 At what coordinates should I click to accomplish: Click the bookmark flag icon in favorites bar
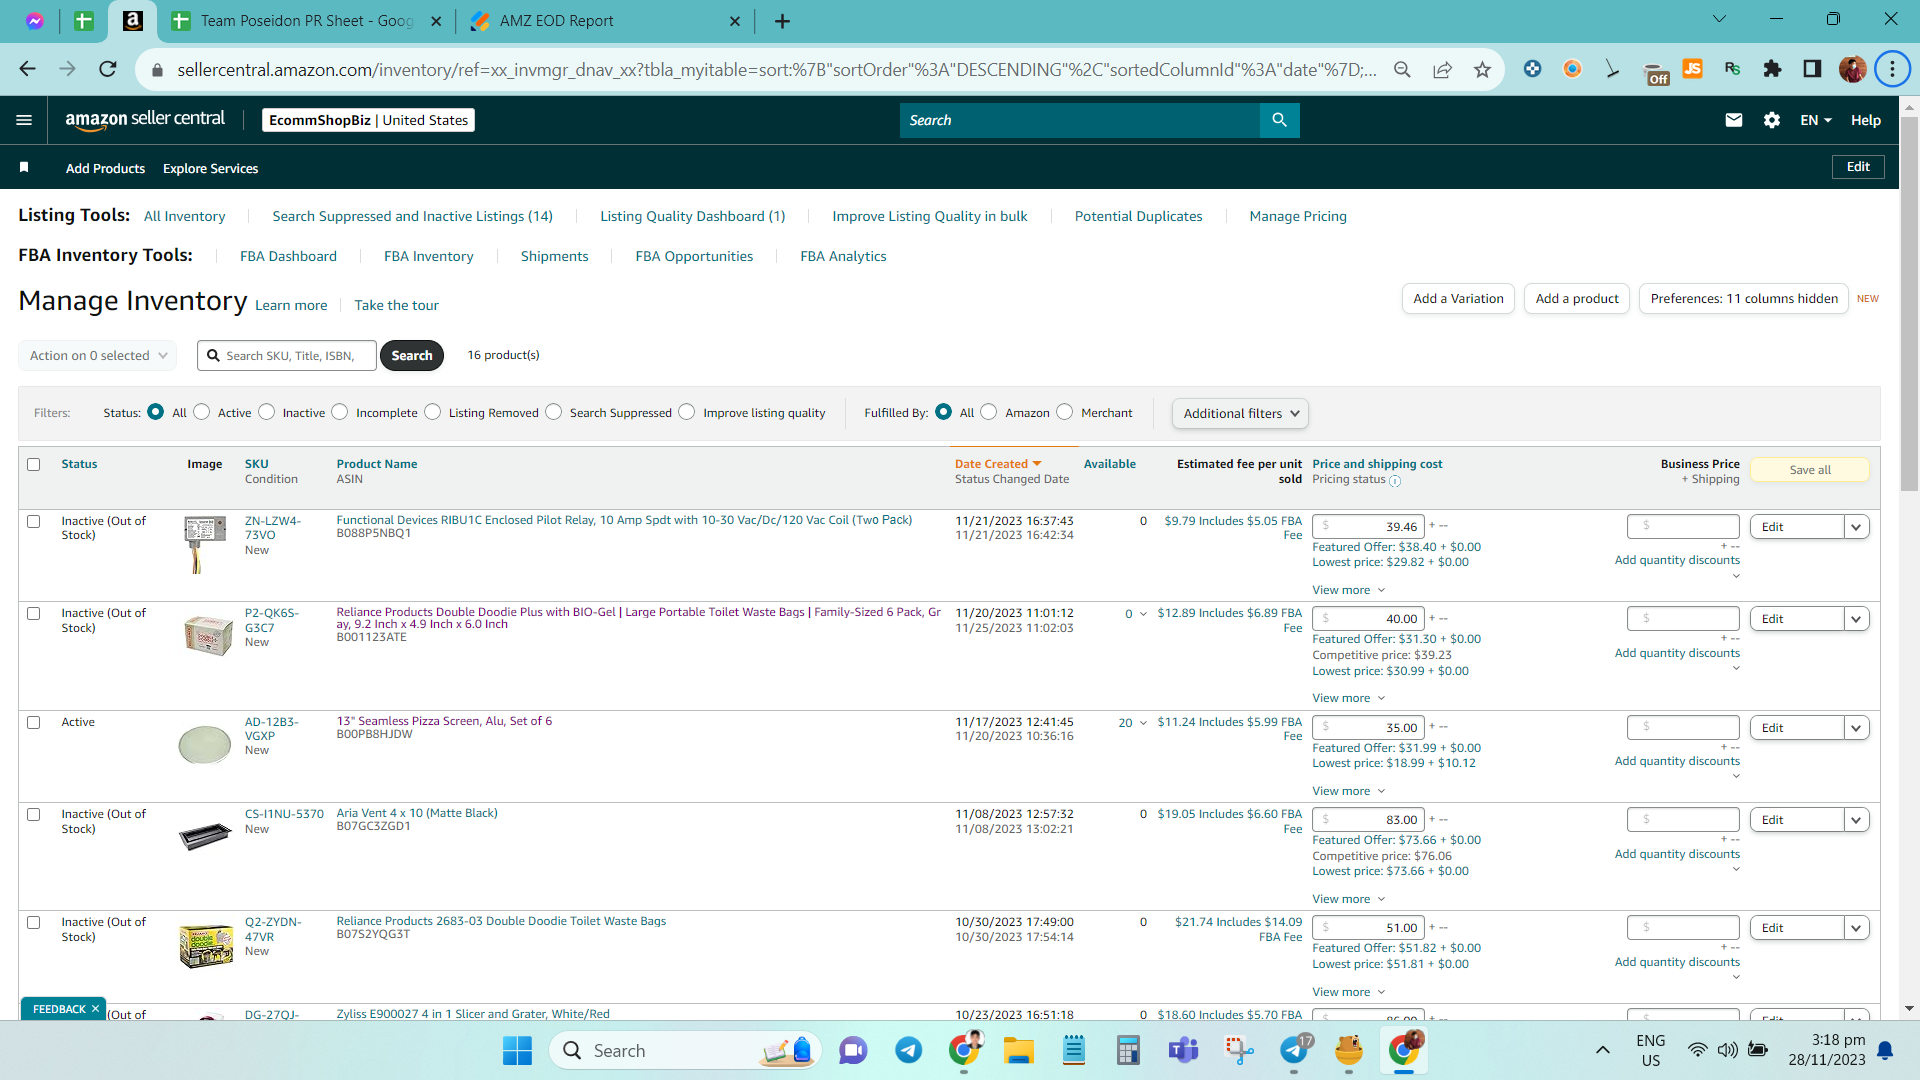[x=24, y=167]
